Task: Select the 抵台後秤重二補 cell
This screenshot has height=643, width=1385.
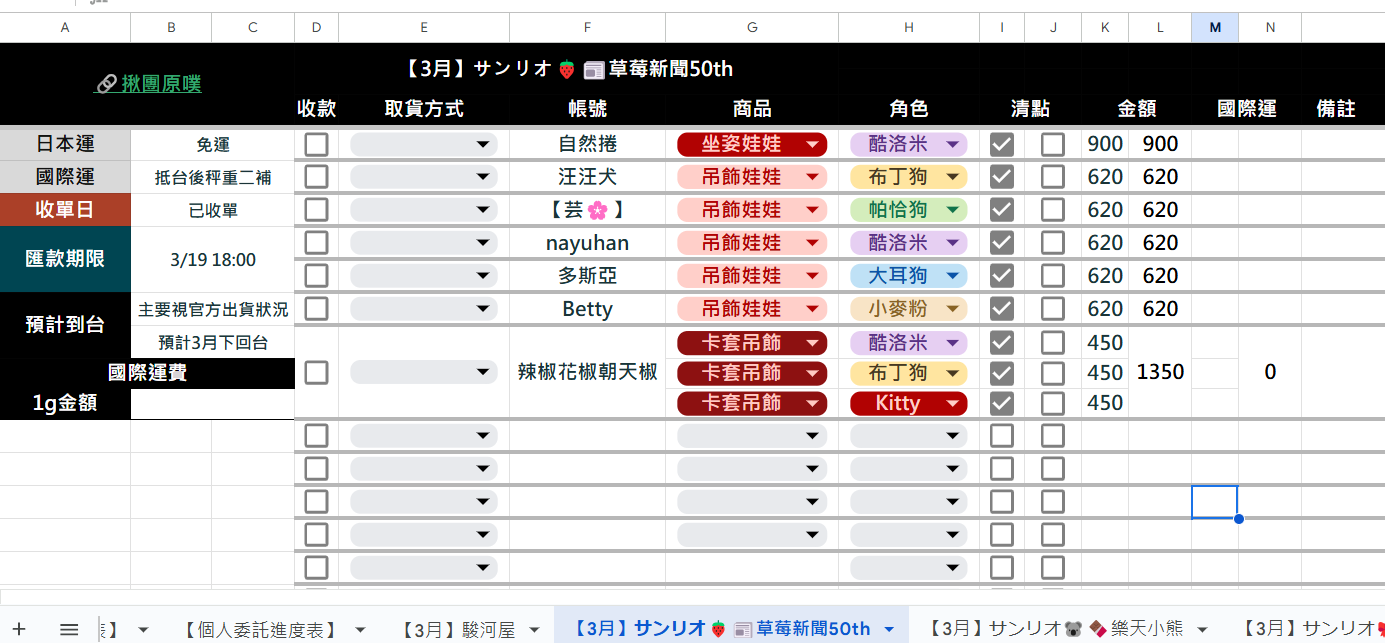Action: (213, 178)
